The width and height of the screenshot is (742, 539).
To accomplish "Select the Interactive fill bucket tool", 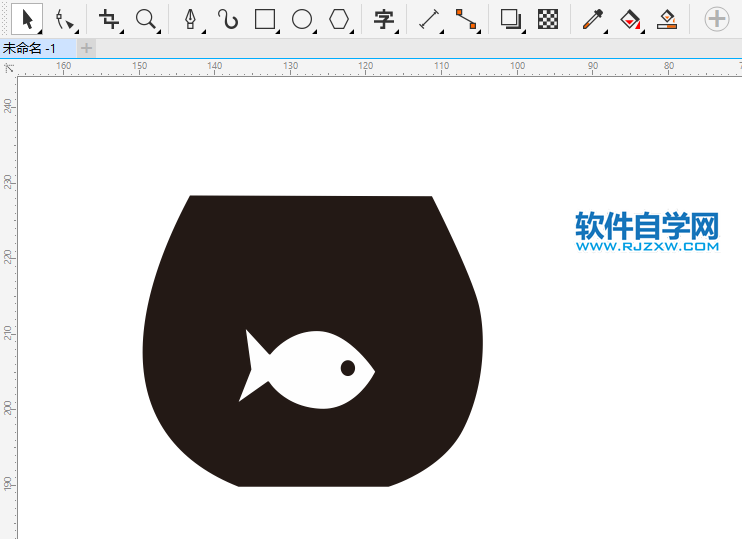I will tap(631, 19).
